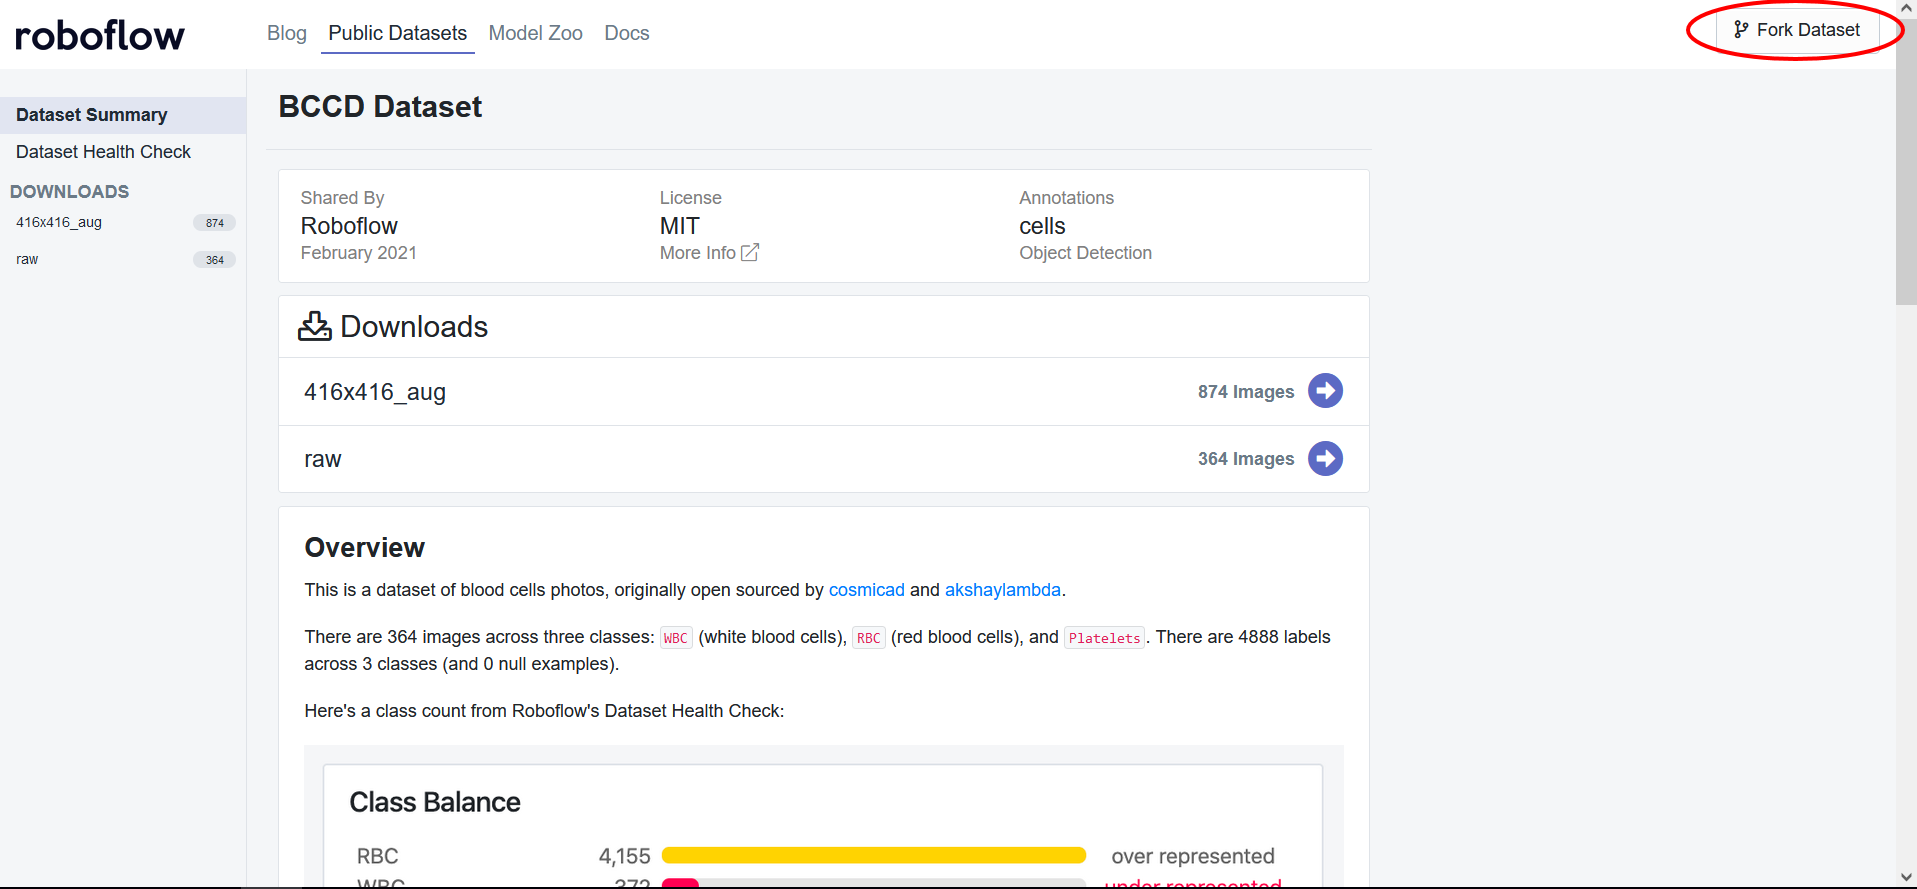This screenshot has width=1917, height=889.
Task: Click the February 2021 date
Action: pos(358,253)
